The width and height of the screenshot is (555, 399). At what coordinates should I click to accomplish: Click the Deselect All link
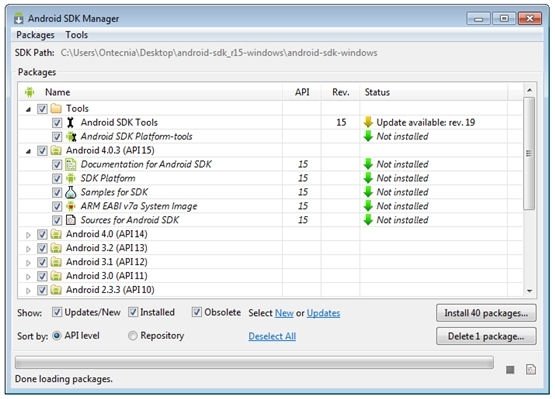coord(272,336)
